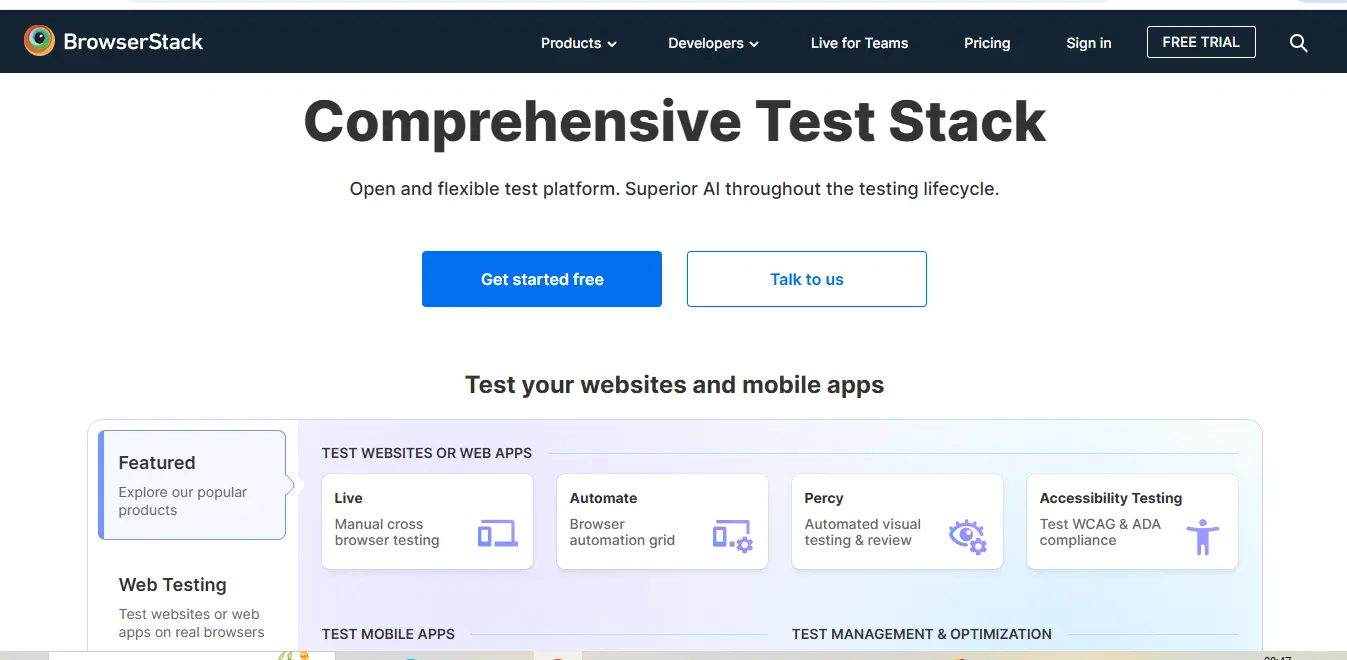Expand the Developers dropdown menu
1347x660 pixels.
pos(714,43)
